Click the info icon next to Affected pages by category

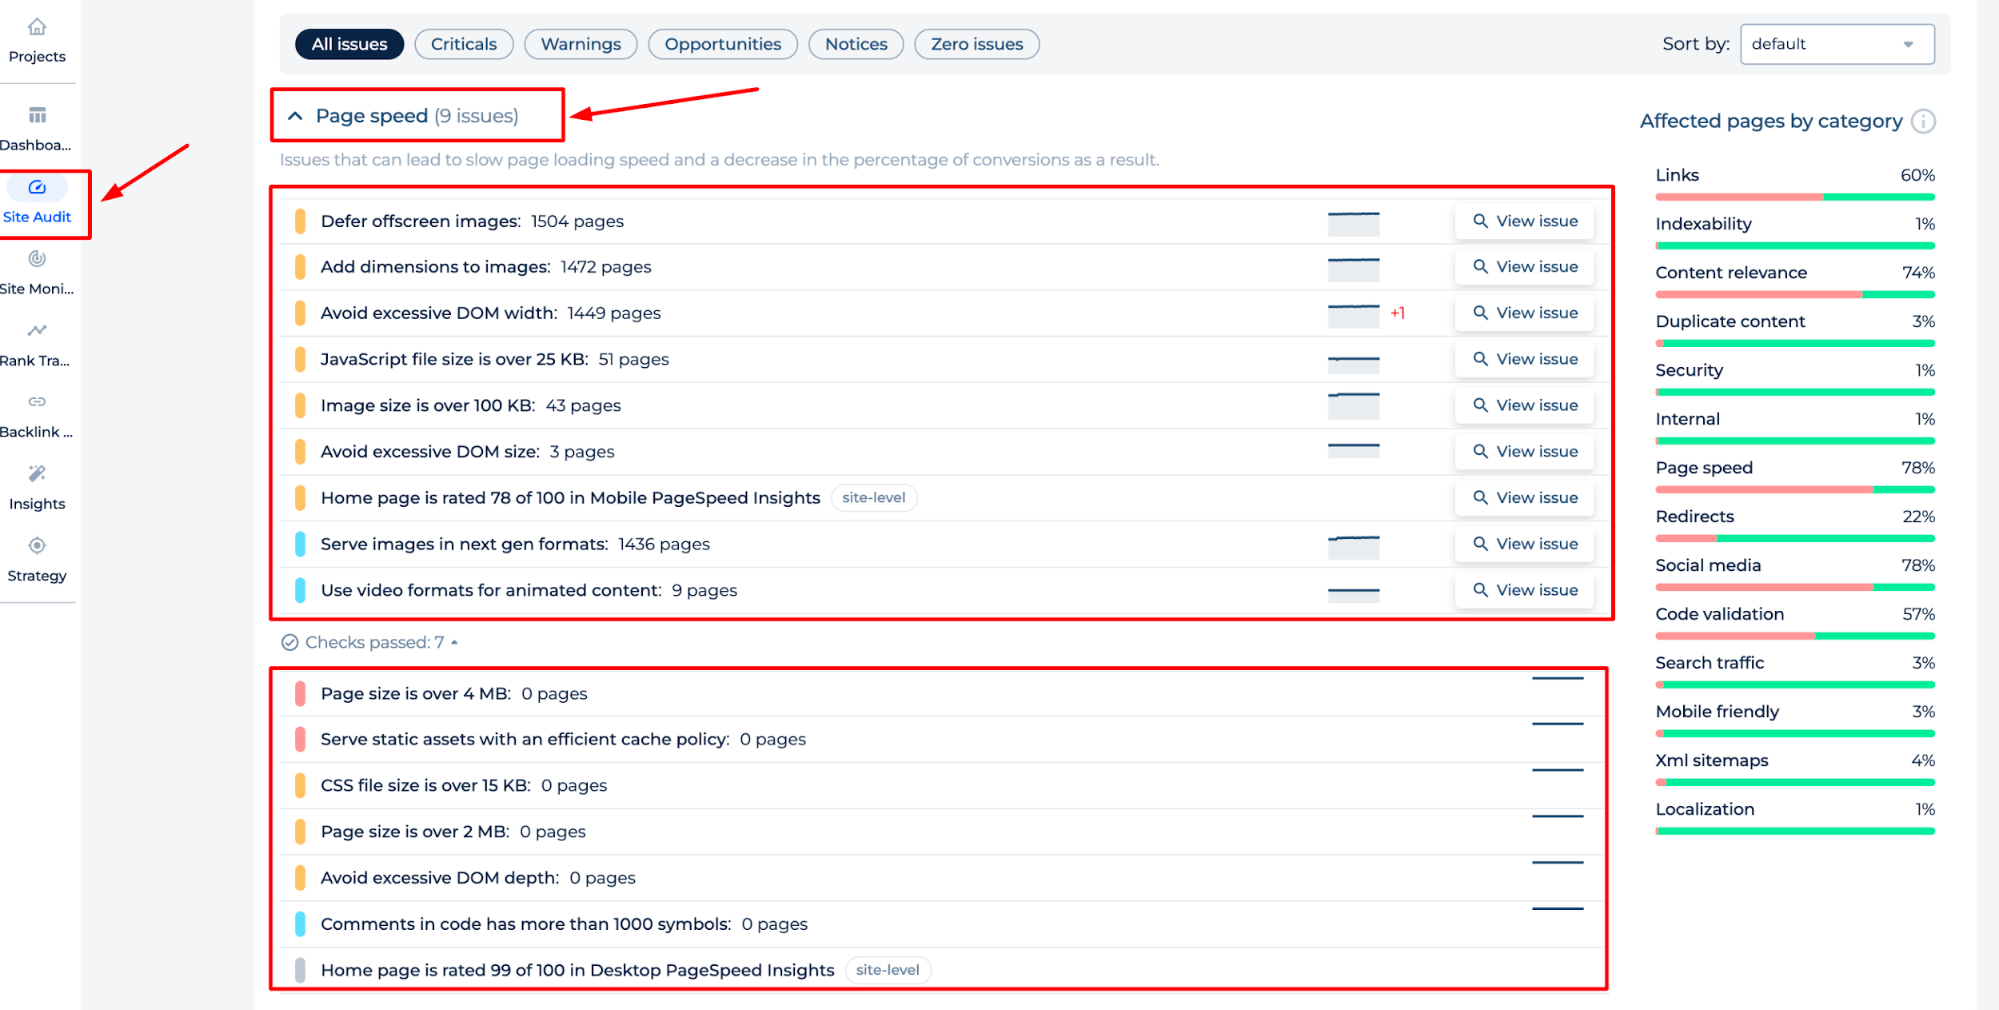click(1923, 121)
